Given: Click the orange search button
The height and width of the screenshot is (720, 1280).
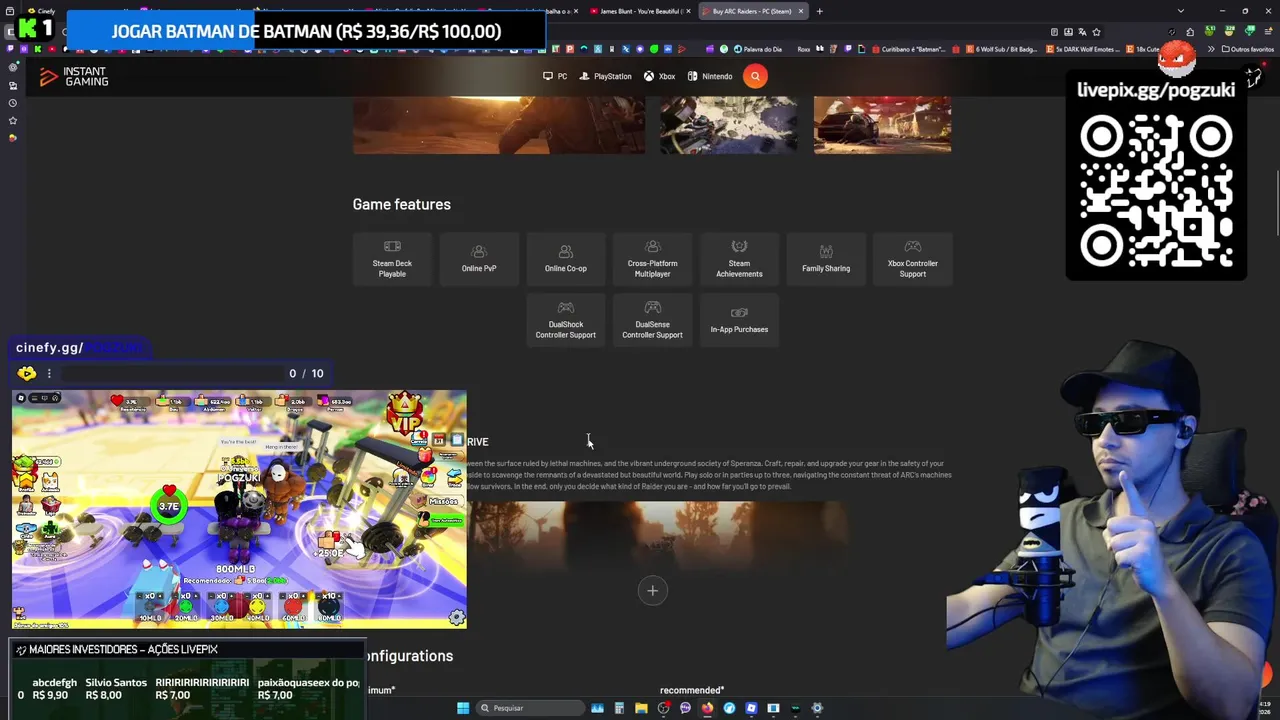Looking at the screenshot, I should 755,76.
